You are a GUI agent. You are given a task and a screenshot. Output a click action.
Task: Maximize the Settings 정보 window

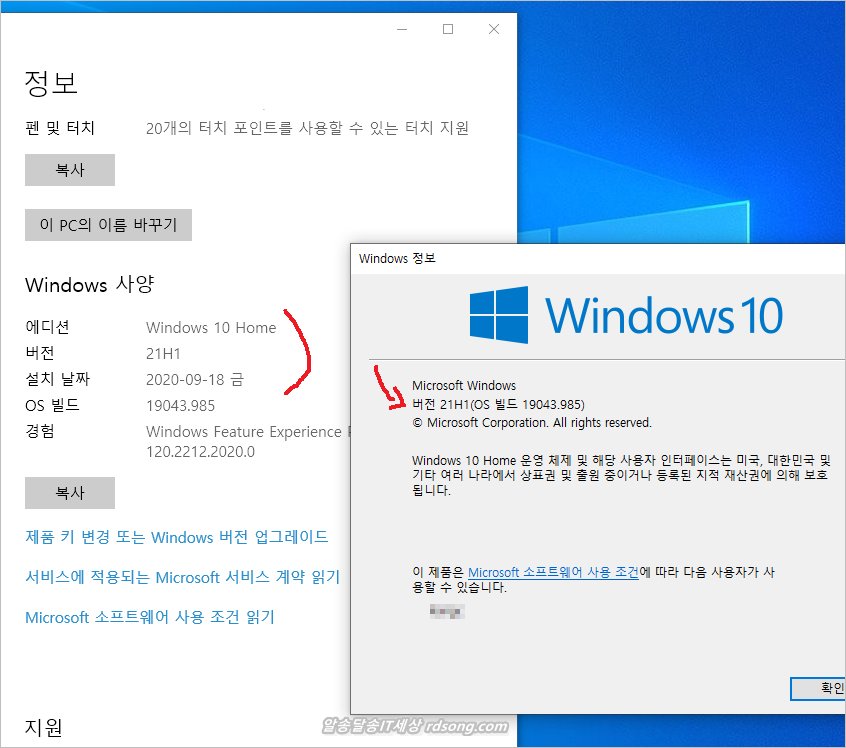click(x=448, y=29)
